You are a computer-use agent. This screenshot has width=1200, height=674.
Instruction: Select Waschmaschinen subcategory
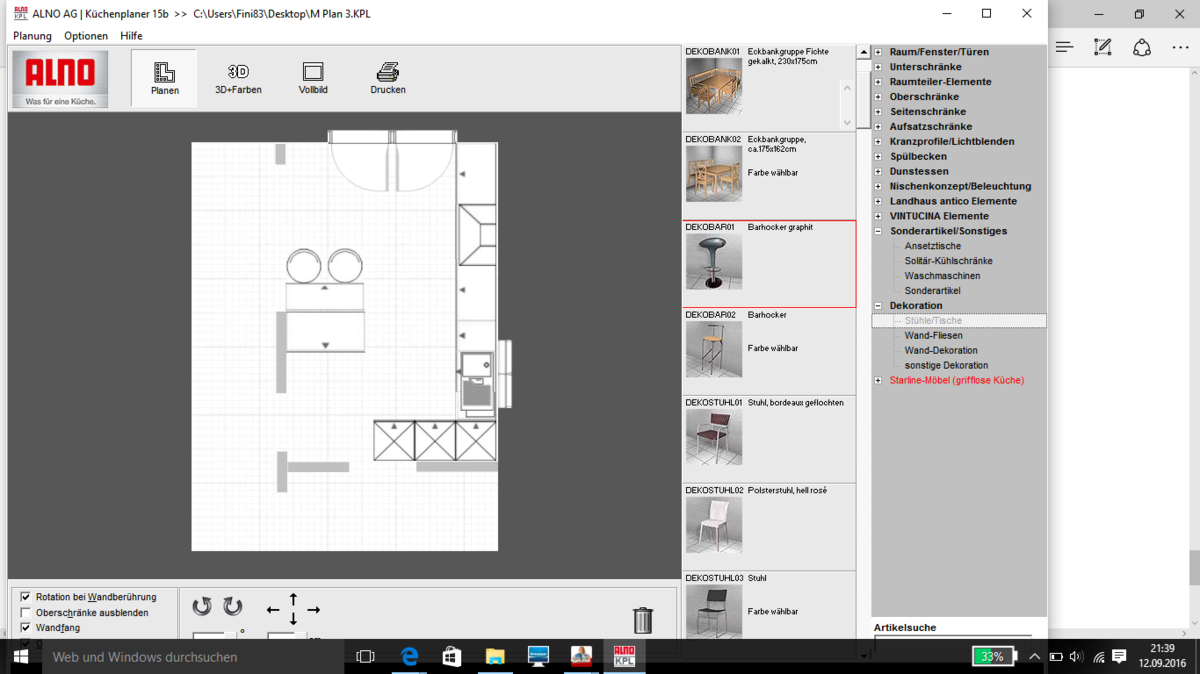pos(942,276)
